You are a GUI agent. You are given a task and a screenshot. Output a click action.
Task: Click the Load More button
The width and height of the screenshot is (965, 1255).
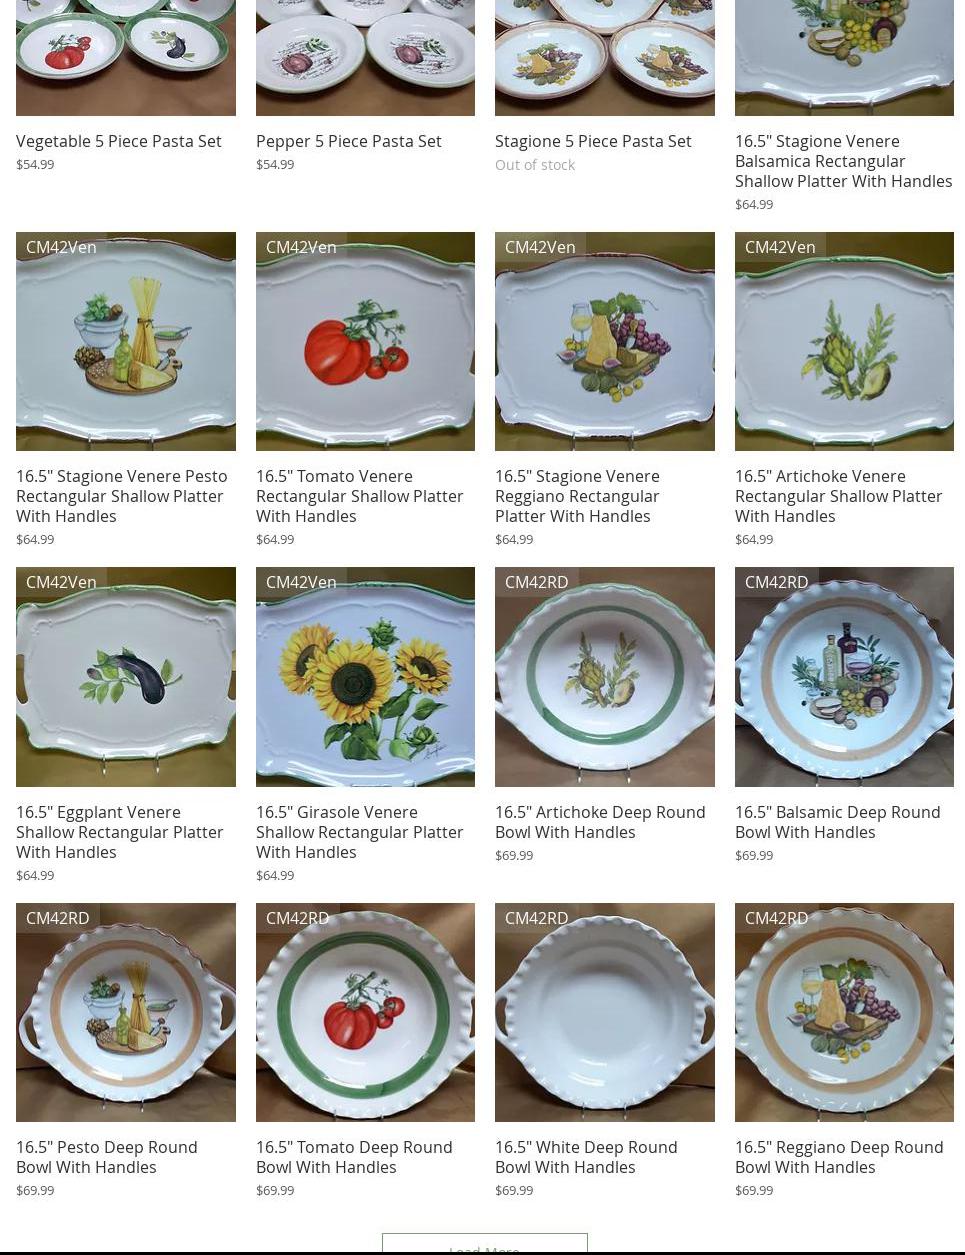[x=485, y=1245]
